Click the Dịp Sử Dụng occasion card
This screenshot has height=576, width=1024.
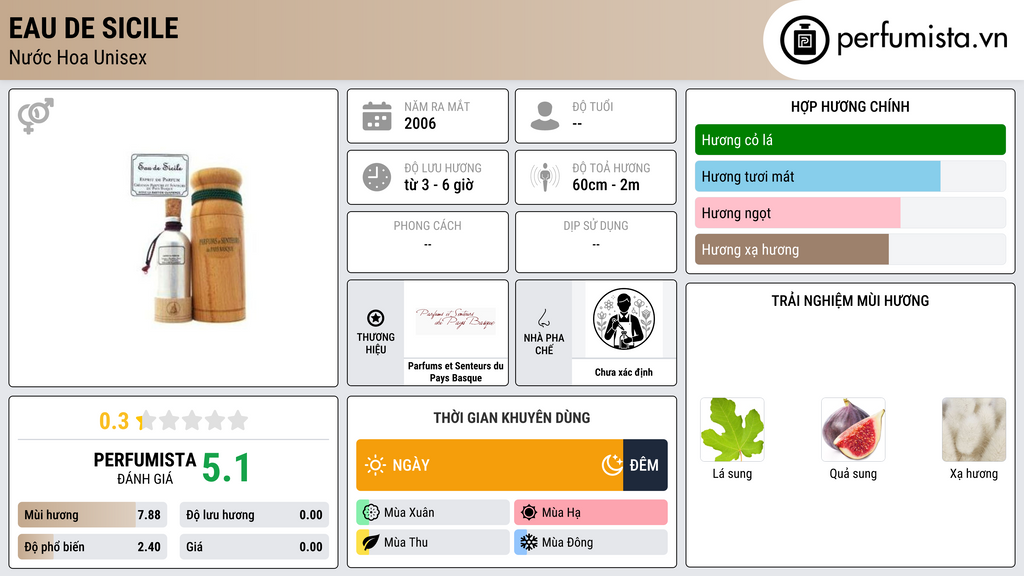(x=596, y=242)
